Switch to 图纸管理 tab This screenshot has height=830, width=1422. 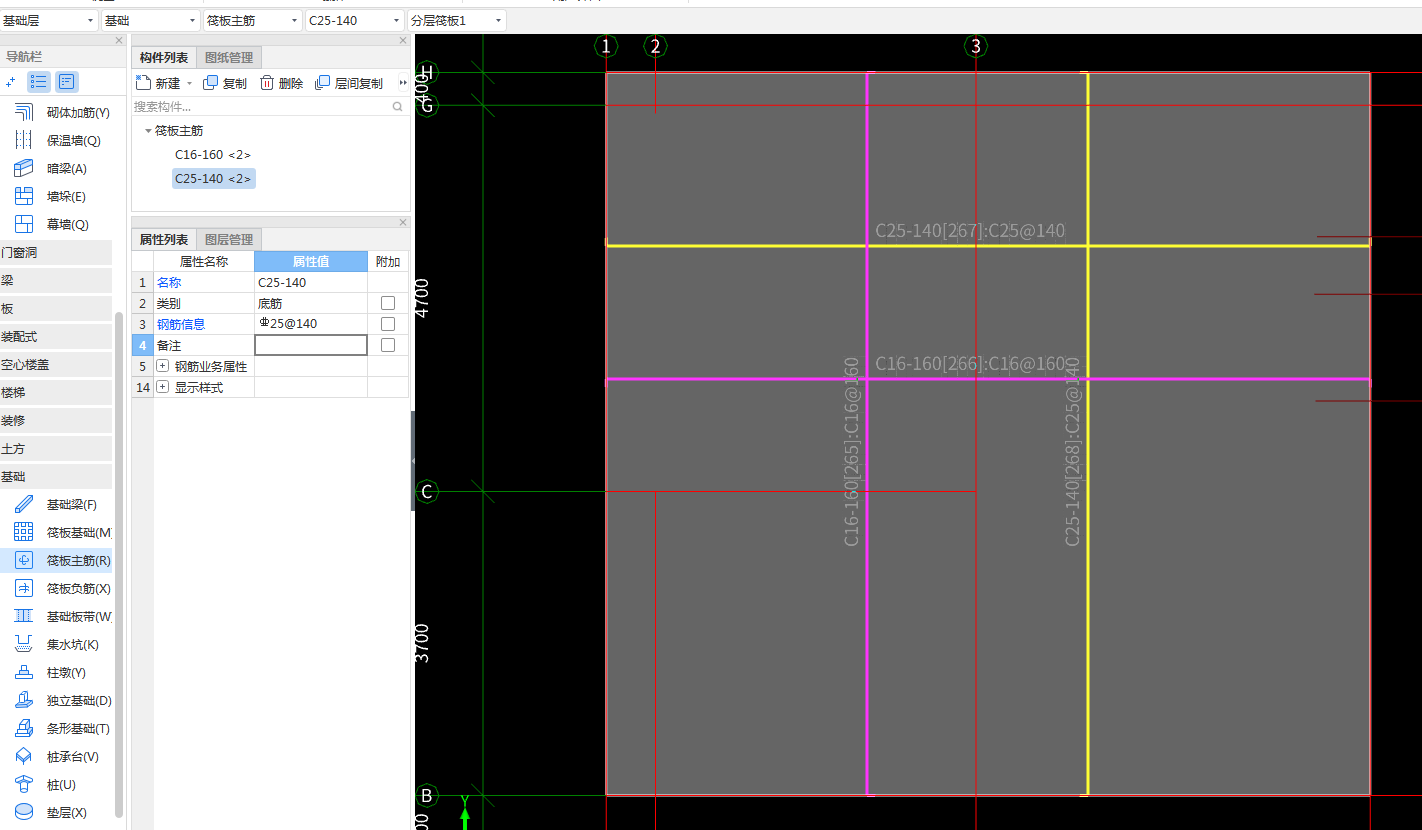(229, 58)
